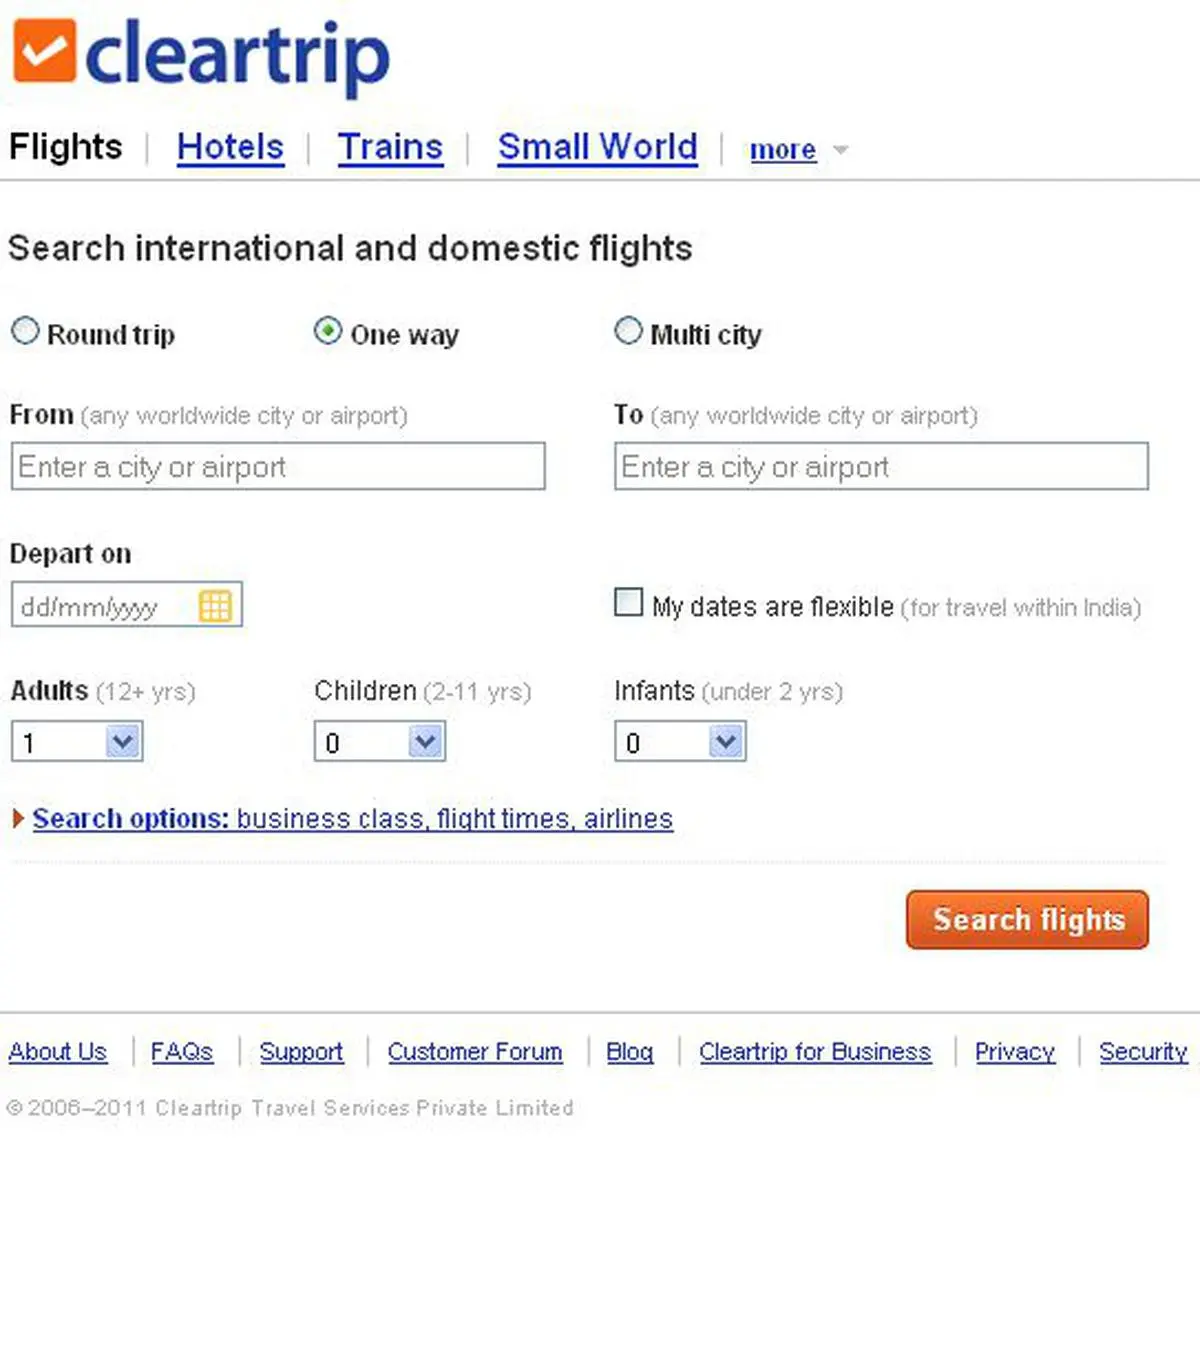The width and height of the screenshot is (1200, 1367).
Task: Click the arrow next to more
Action: pos(841,150)
